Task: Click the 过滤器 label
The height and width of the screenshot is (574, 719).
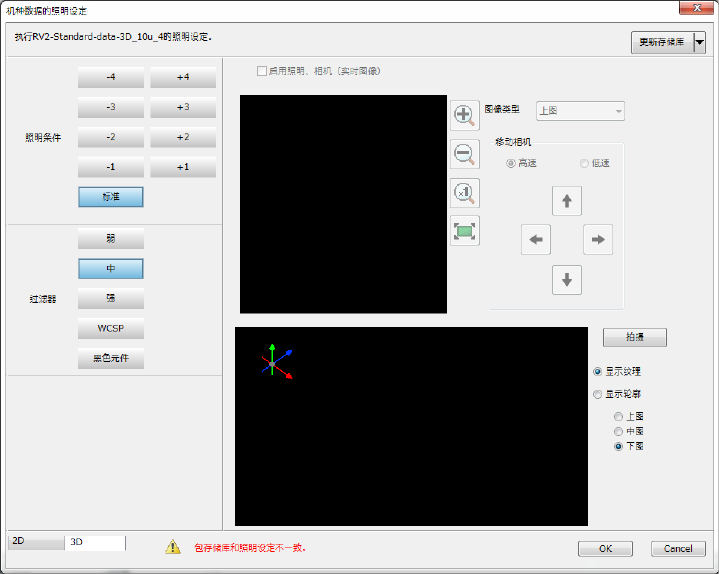Action: [43, 299]
